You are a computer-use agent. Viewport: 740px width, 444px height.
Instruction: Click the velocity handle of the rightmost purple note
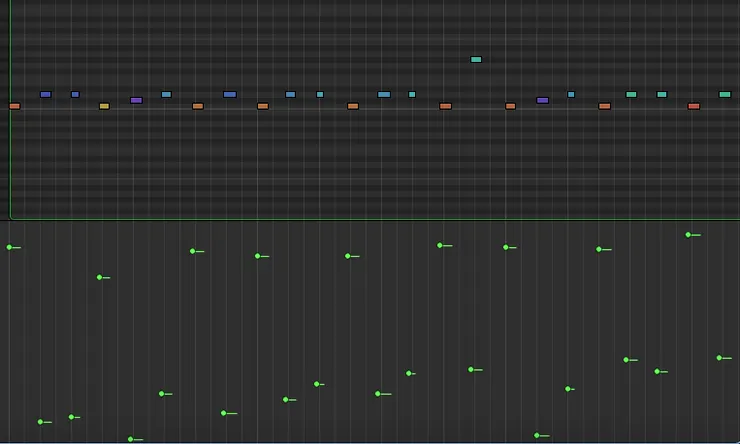(x=537, y=435)
